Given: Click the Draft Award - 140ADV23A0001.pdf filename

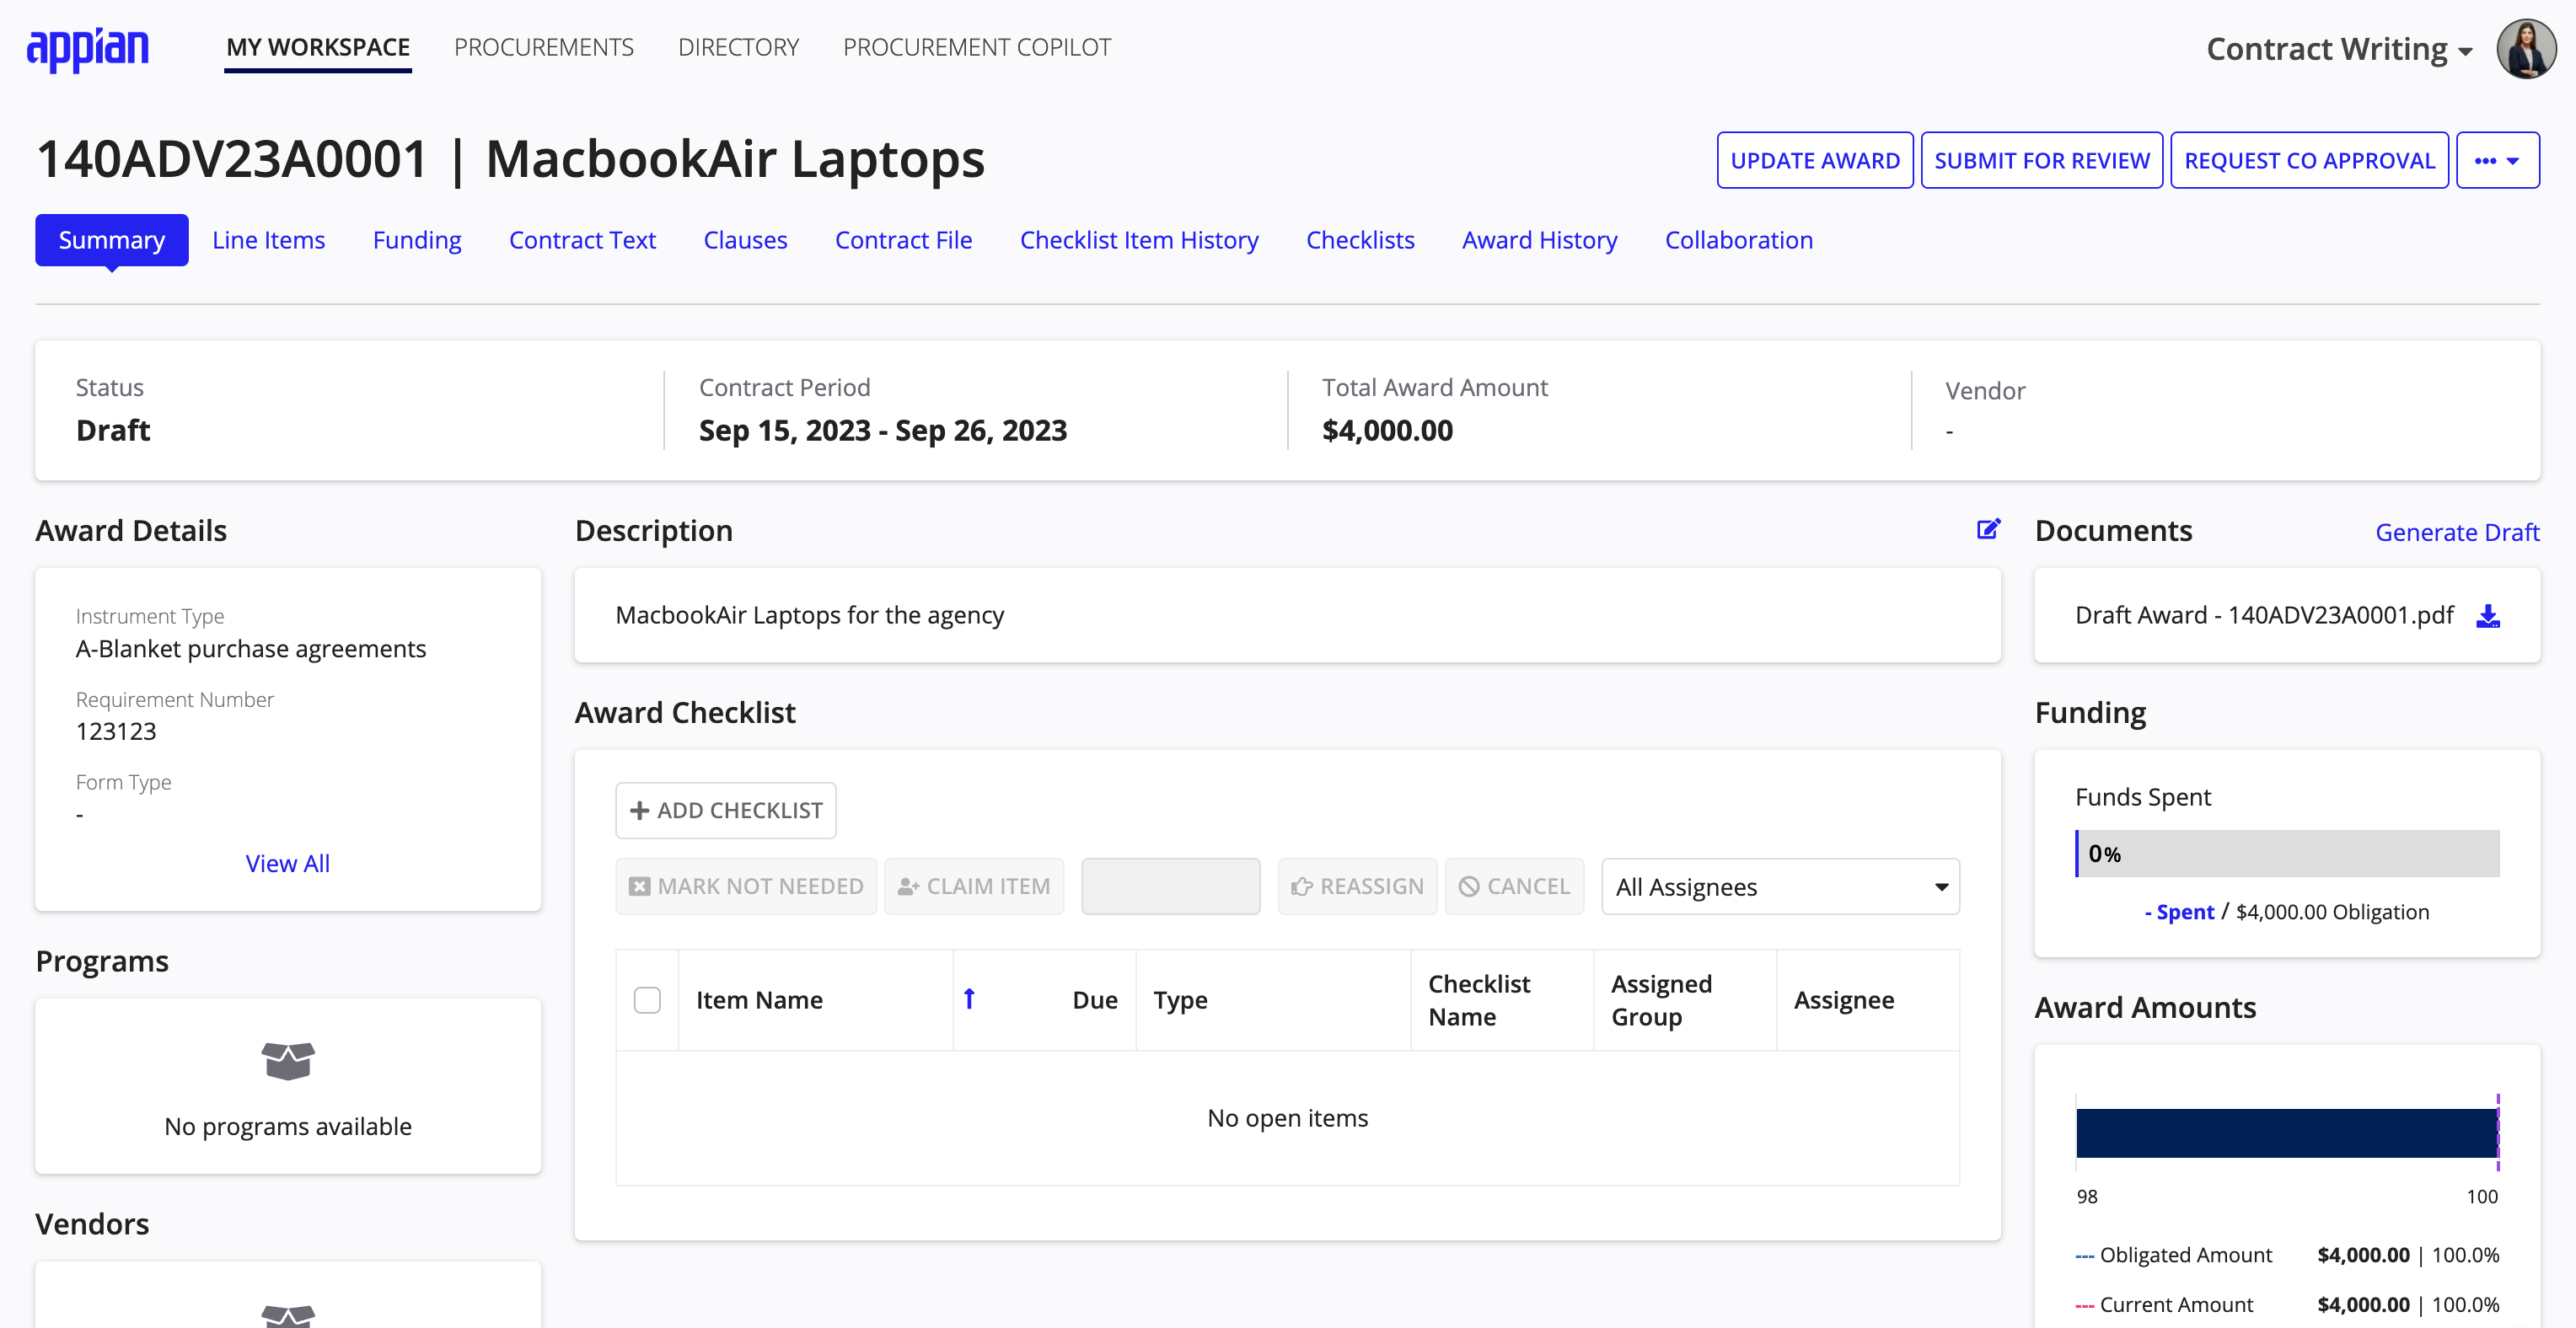Looking at the screenshot, I should click(2264, 615).
